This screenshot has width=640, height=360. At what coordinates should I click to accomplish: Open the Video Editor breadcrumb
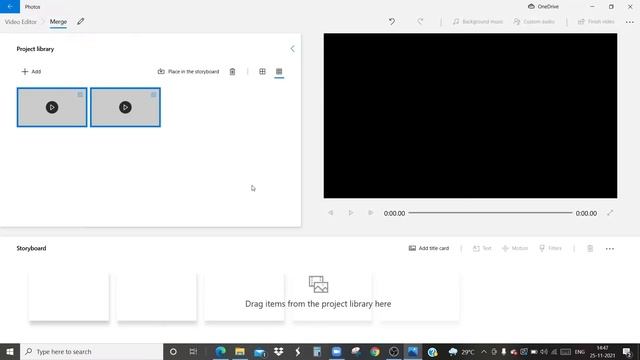tap(20, 22)
